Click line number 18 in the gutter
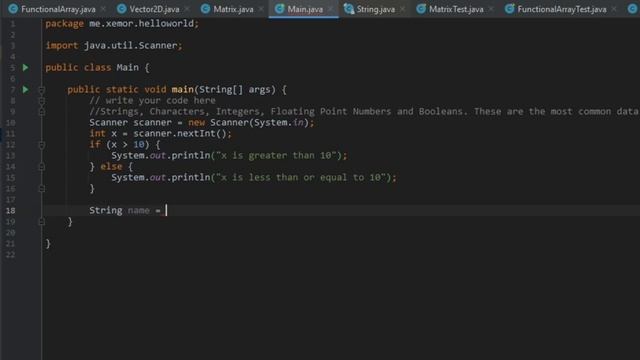The image size is (640, 360). tap(11, 211)
